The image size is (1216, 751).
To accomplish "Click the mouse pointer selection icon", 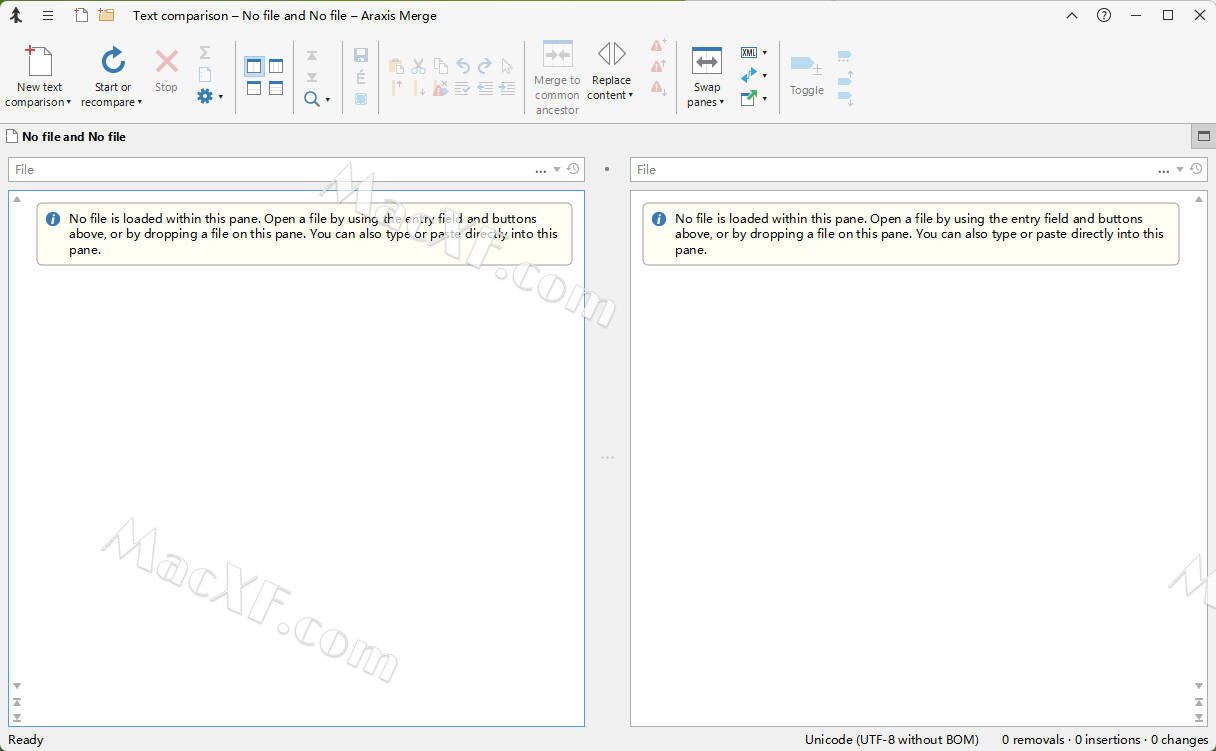I will 508,66.
